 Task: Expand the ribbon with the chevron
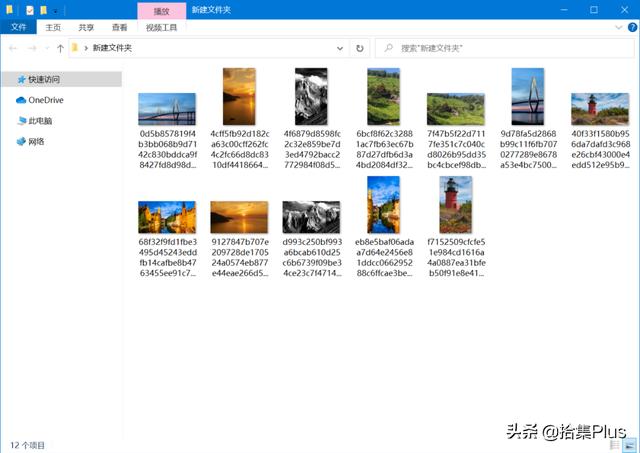(618, 28)
